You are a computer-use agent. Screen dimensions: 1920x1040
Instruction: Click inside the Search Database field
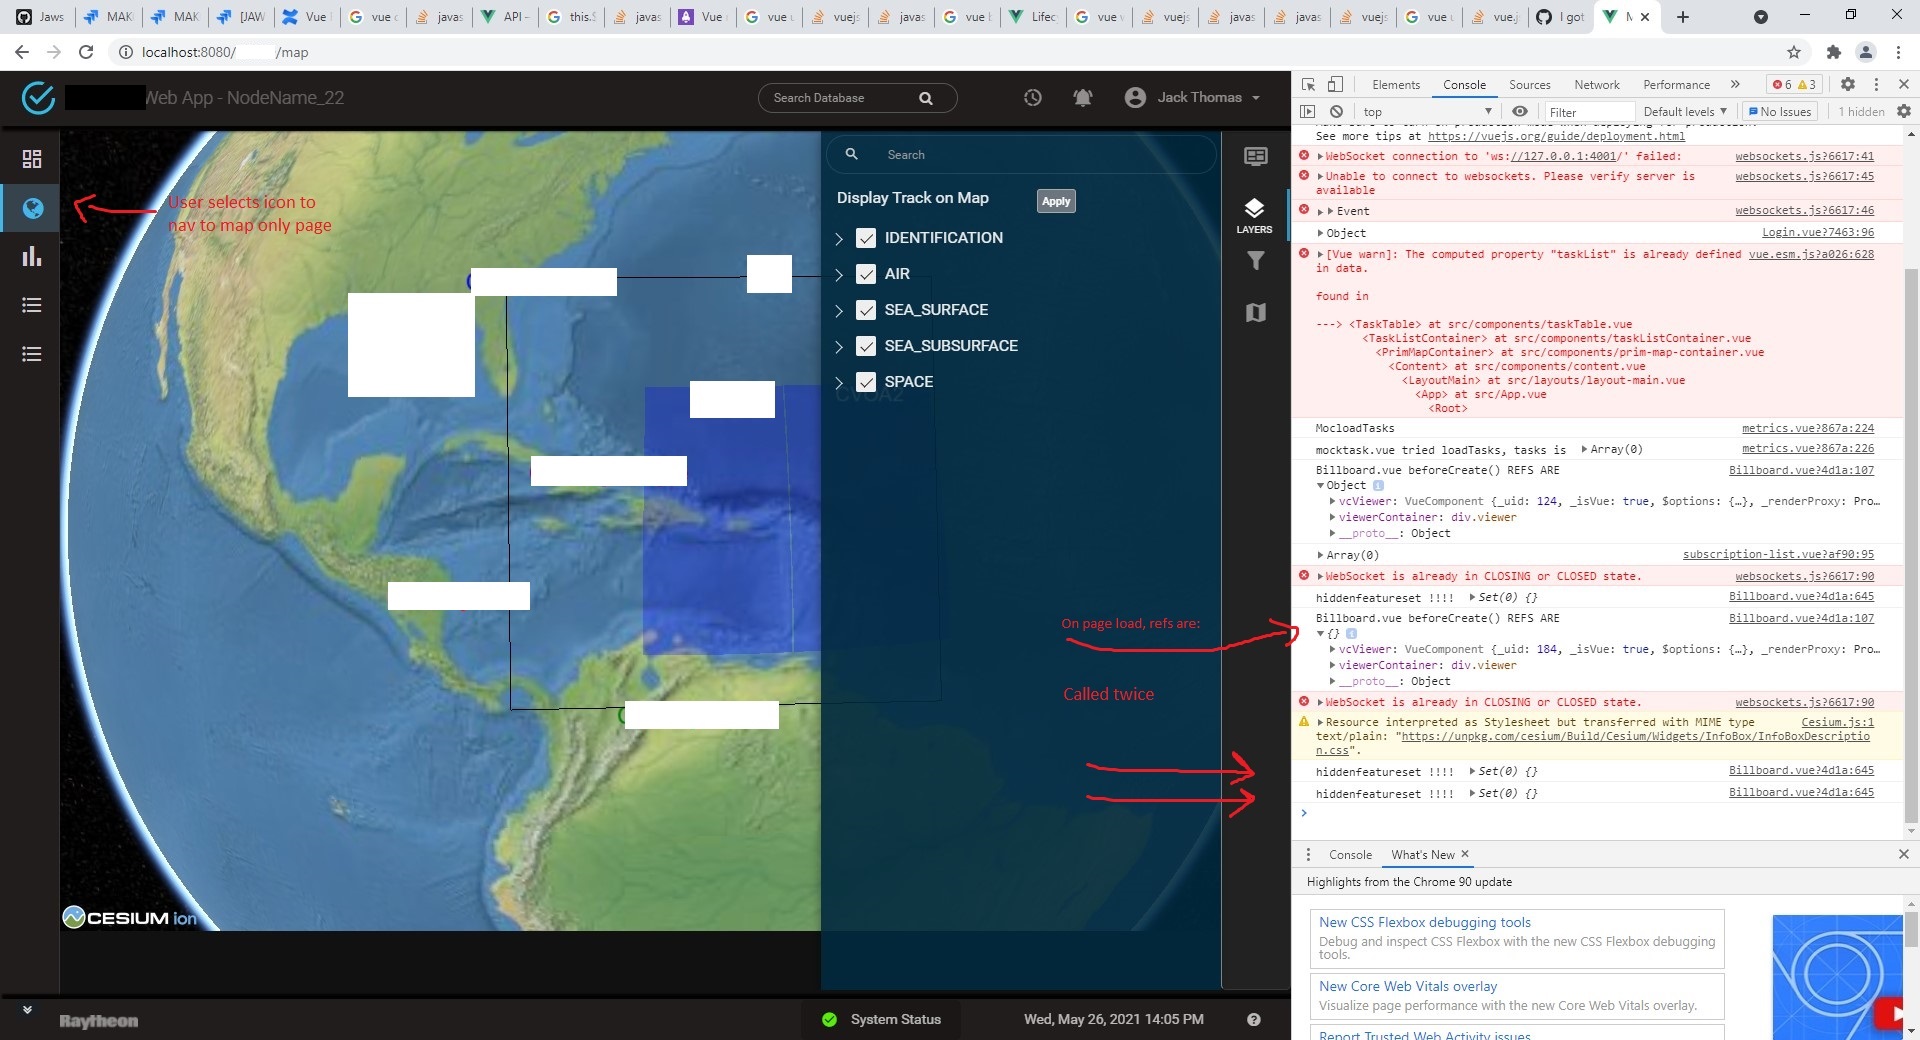coord(850,97)
